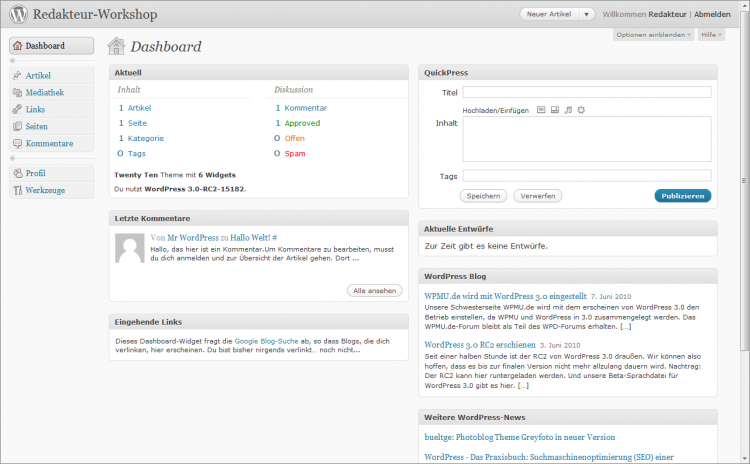This screenshot has height=464, width=750.
Task: Click the Speichern draft button
Action: point(483,196)
